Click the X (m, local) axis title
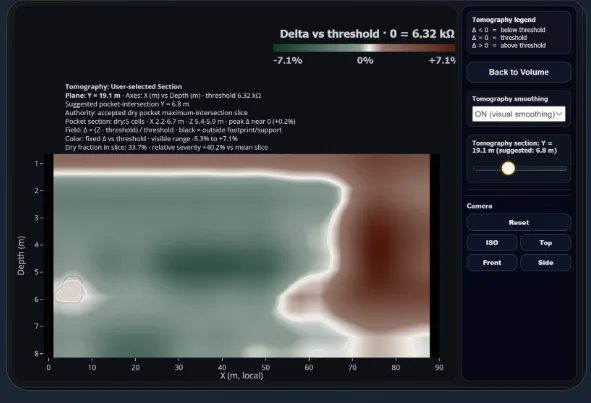591x403 pixels. coord(242,375)
